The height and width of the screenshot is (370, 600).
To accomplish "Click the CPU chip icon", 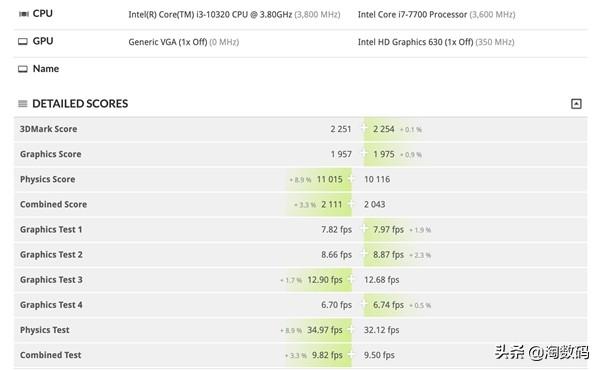I will pos(24,14).
